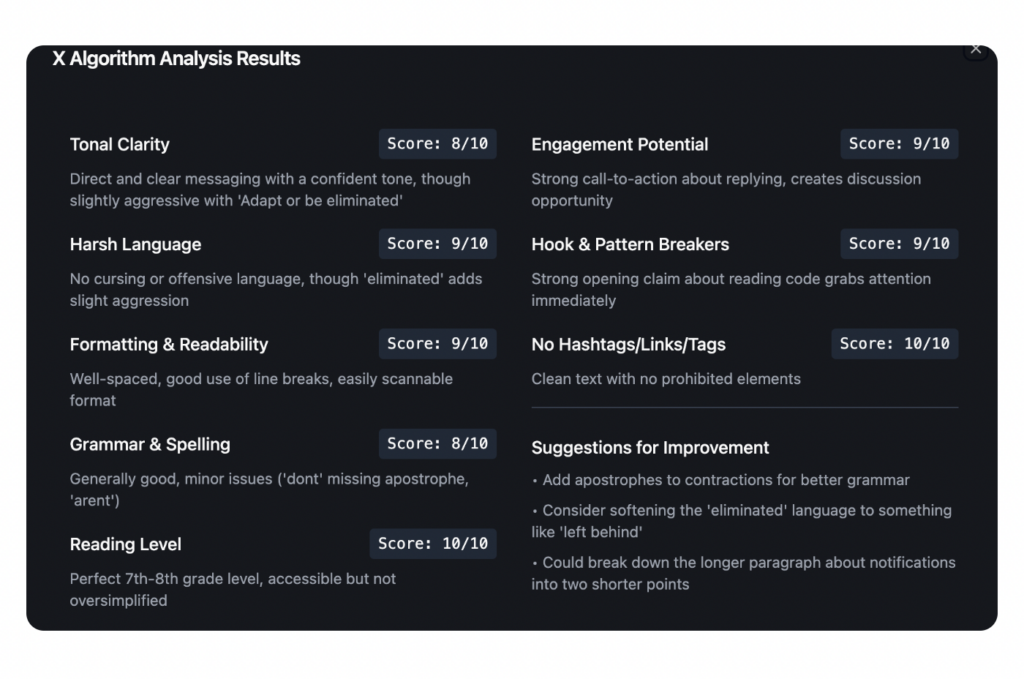The height and width of the screenshot is (679, 1024).
Task: Click the Engagement Potential score badge
Action: pyautogui.click(x=899, y=144)
